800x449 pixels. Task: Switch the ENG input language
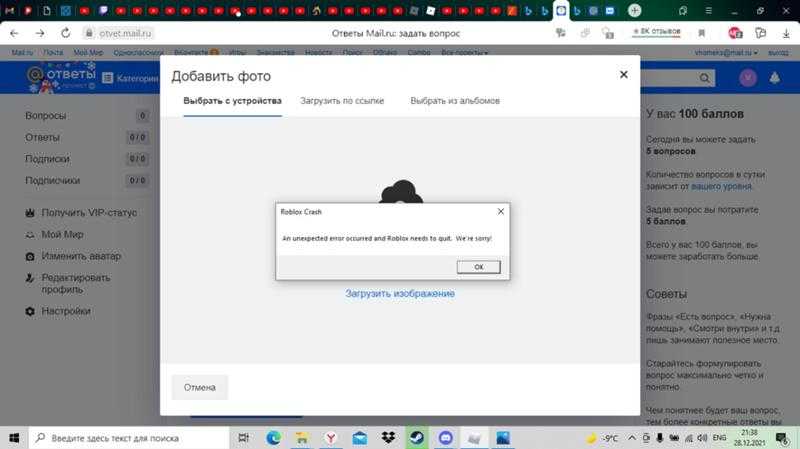click(x=719, y=438)
